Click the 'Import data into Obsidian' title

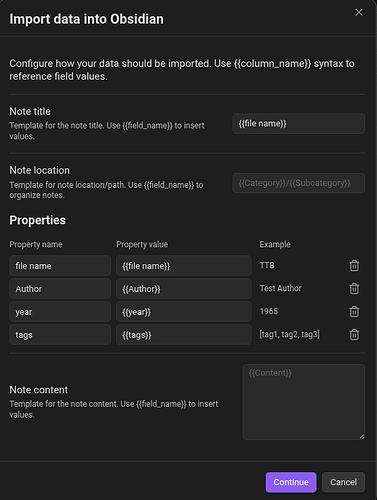point(86,19)
